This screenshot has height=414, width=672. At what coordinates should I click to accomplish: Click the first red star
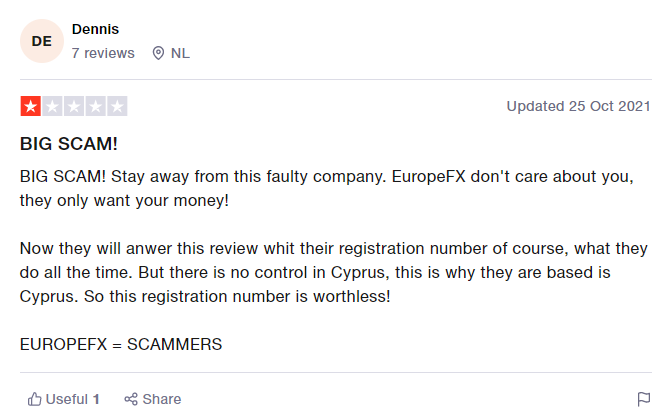tap(31, 106)
